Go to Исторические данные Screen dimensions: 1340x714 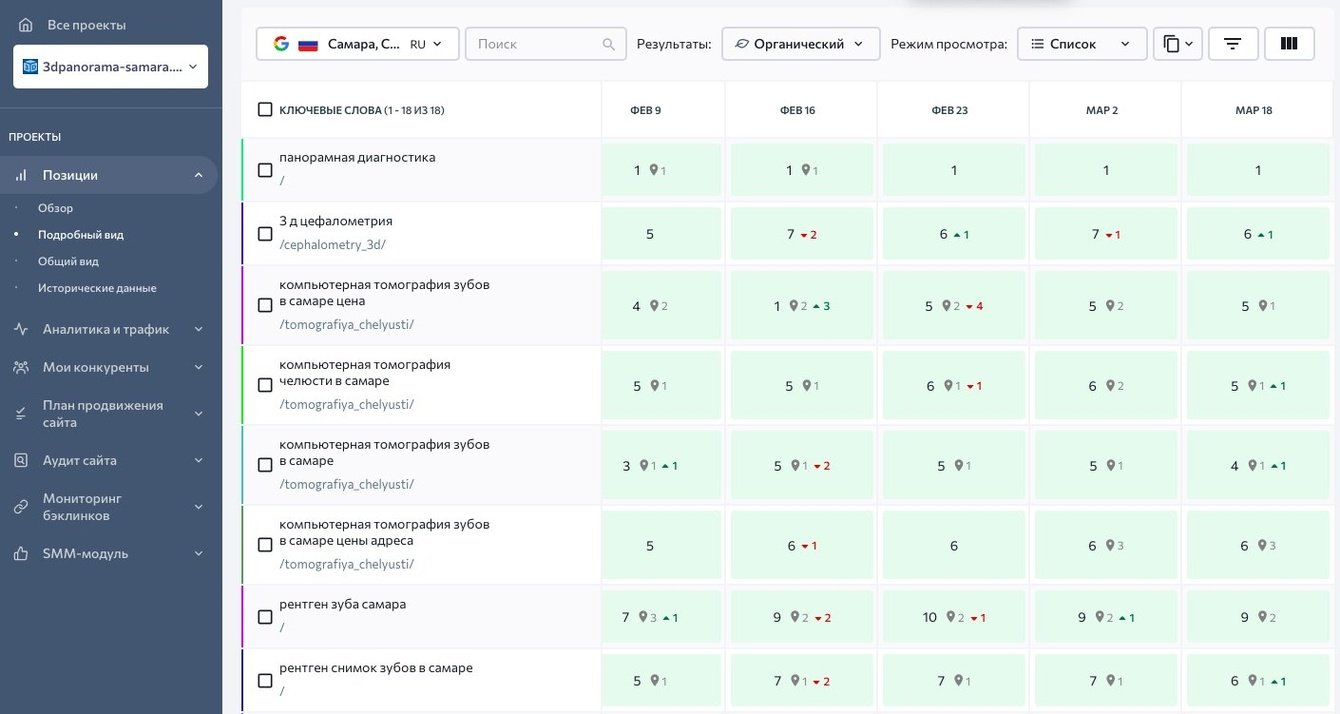[x=97, y=288]
